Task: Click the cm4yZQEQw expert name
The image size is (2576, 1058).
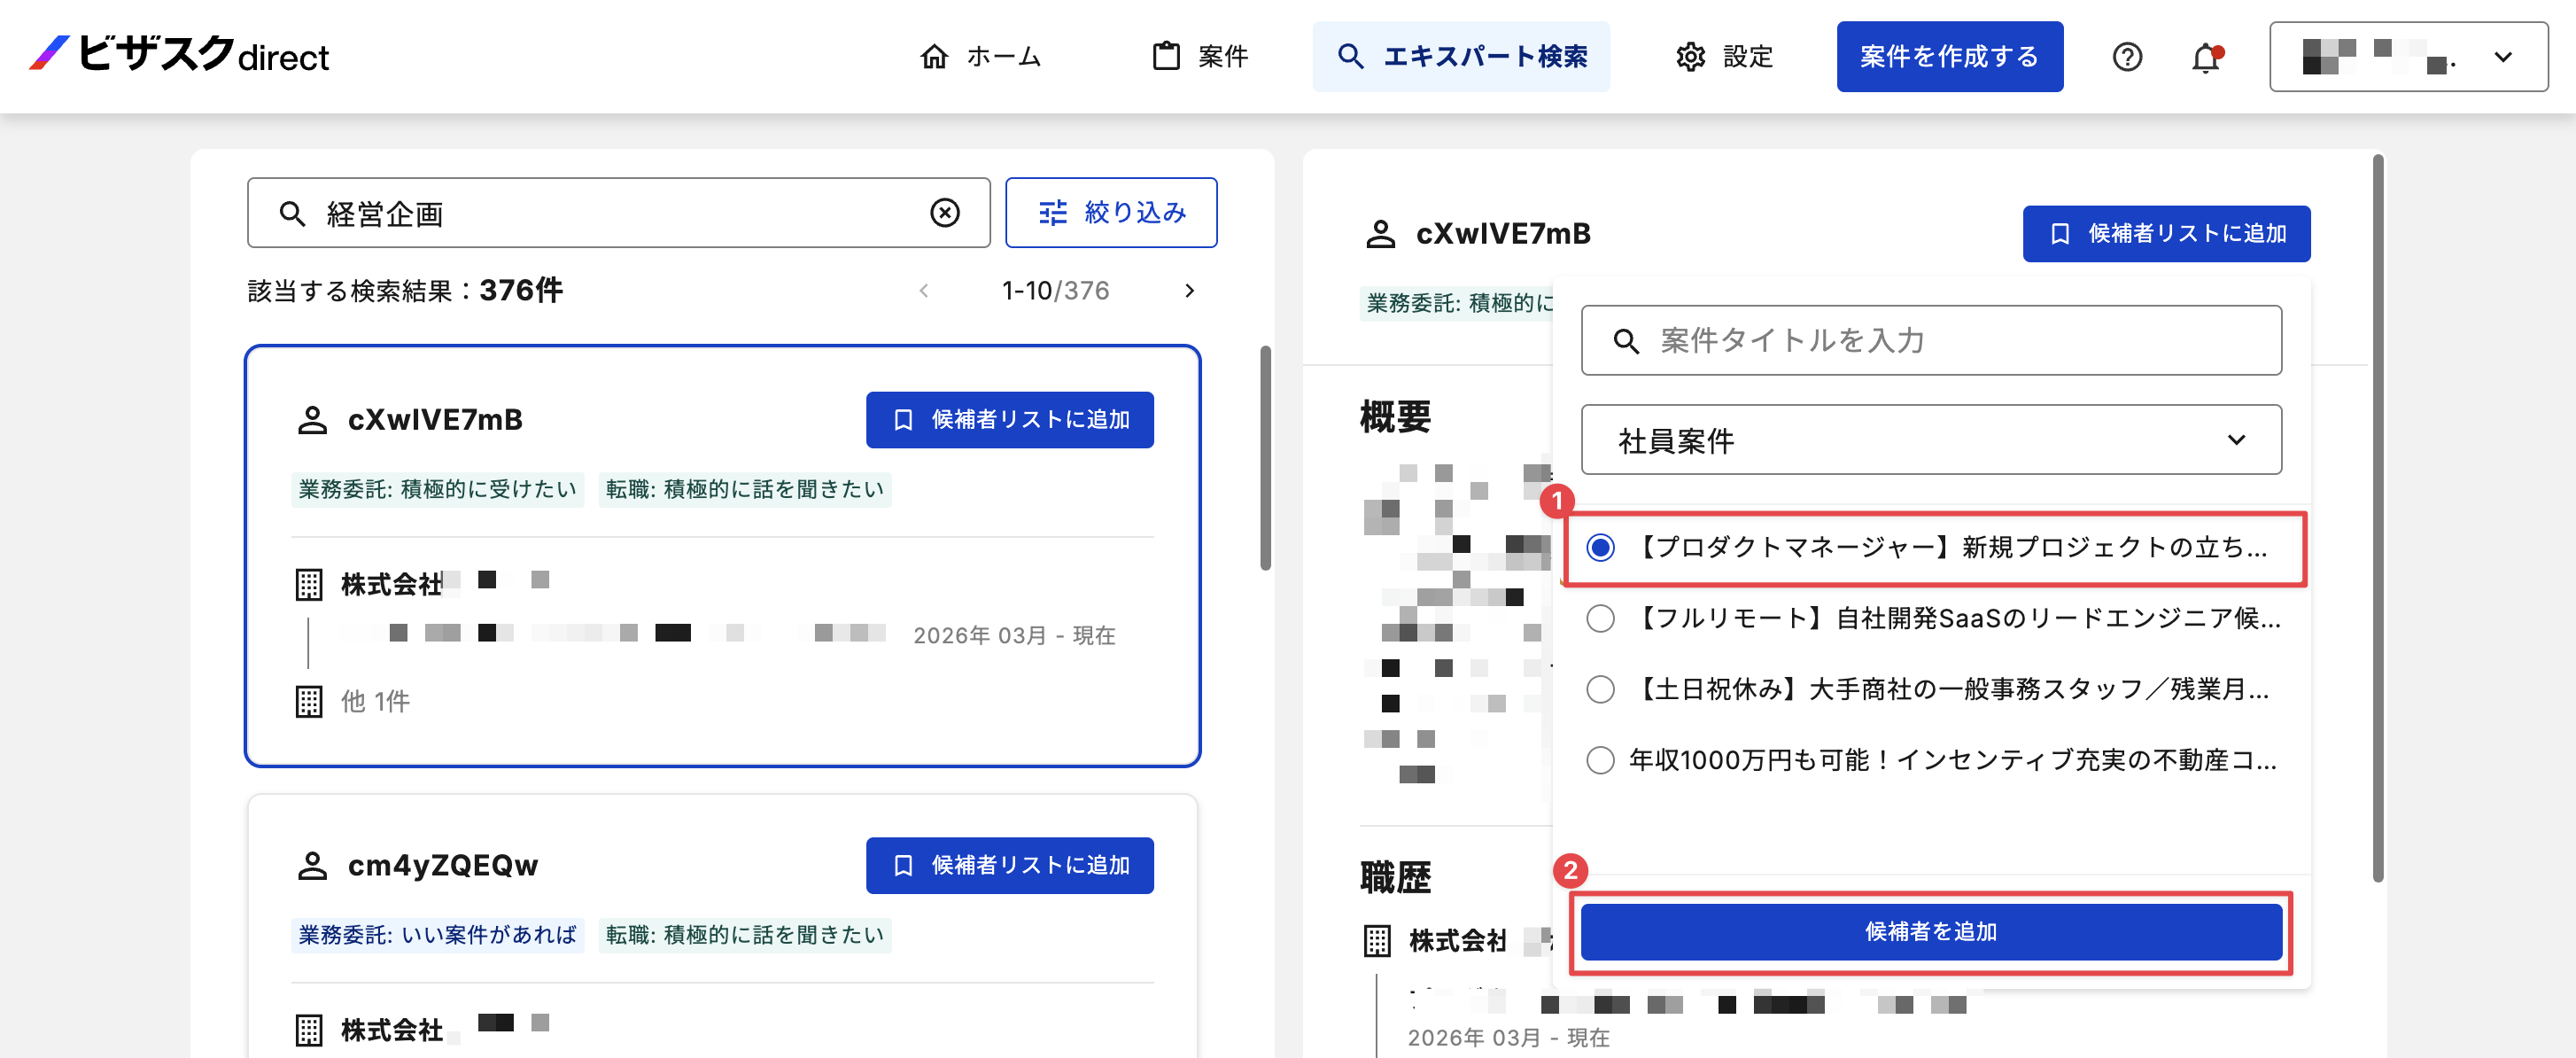Action: coord(443,865)
